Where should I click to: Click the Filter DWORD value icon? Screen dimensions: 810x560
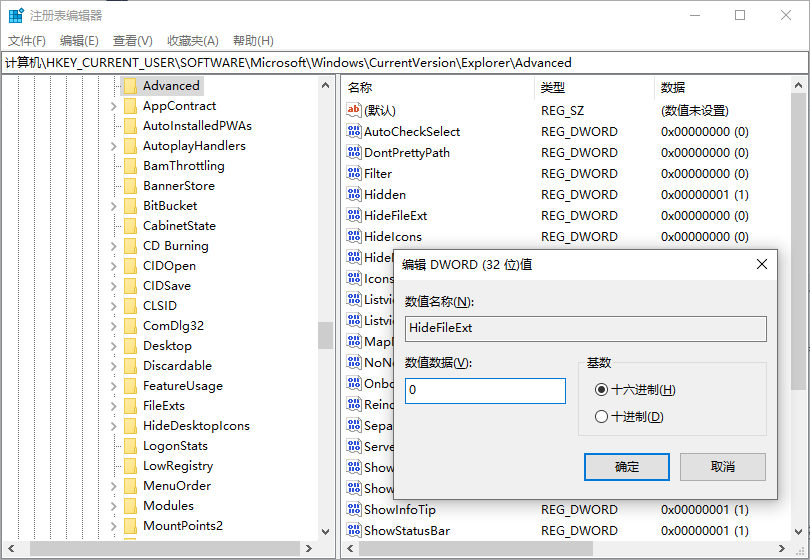coord(354,174)
